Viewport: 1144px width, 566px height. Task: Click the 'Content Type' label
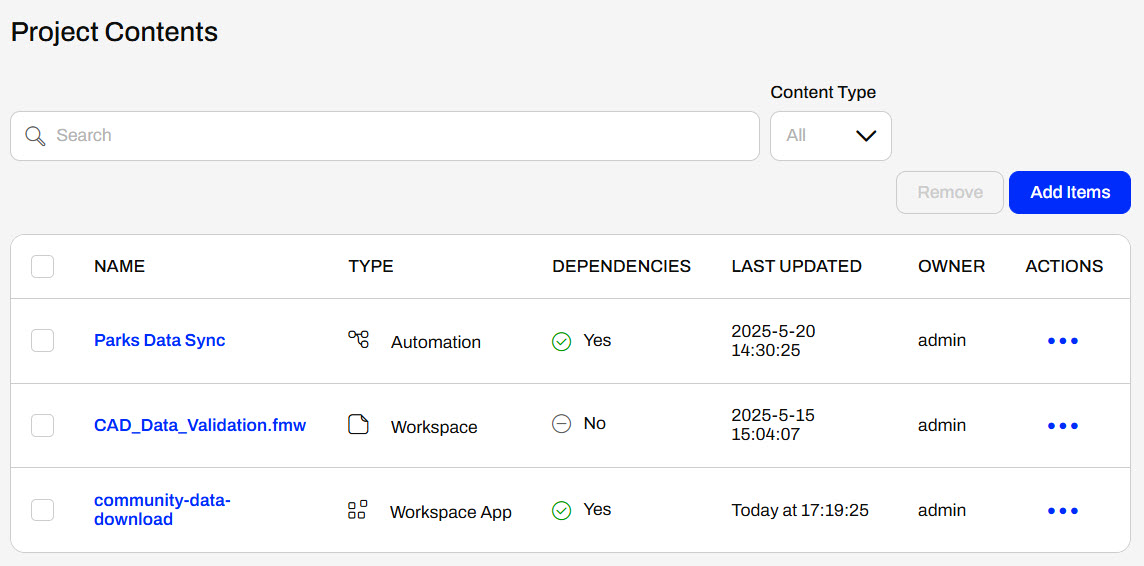click(x=823, y=93)
